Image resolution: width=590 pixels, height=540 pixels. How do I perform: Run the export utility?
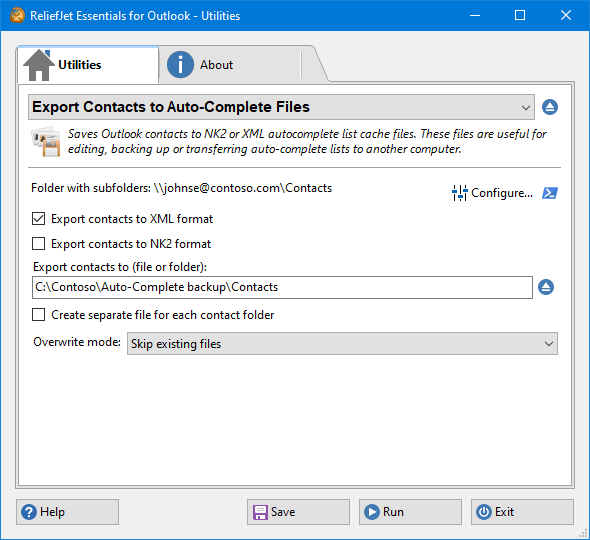[410, 512]
